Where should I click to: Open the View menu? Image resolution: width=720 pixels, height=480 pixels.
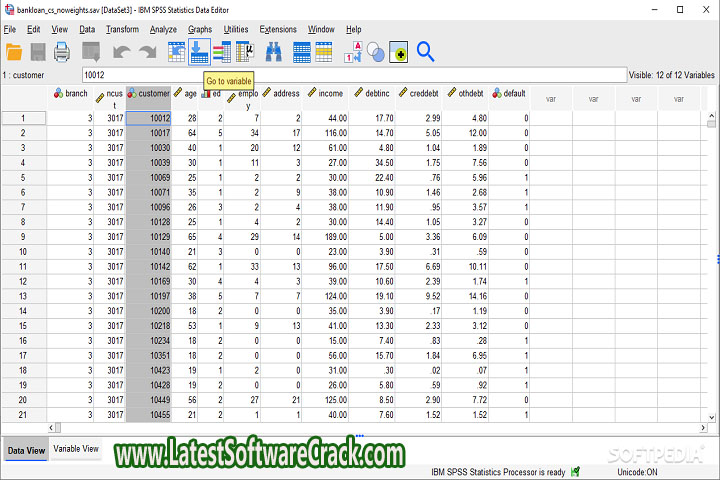(x=59, y=29)
